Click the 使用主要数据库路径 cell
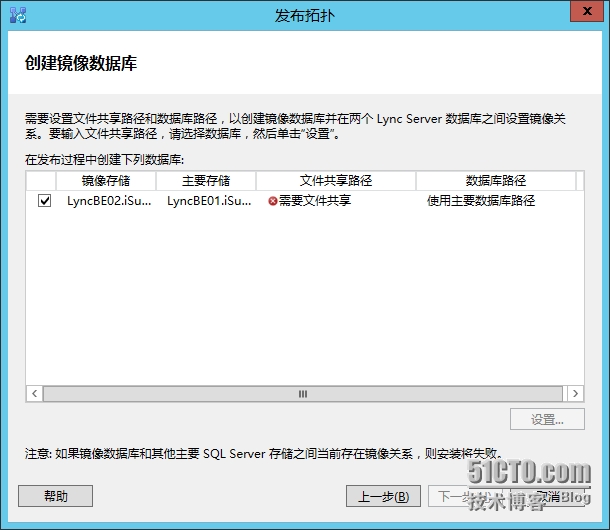 click(x=481, y=201)
